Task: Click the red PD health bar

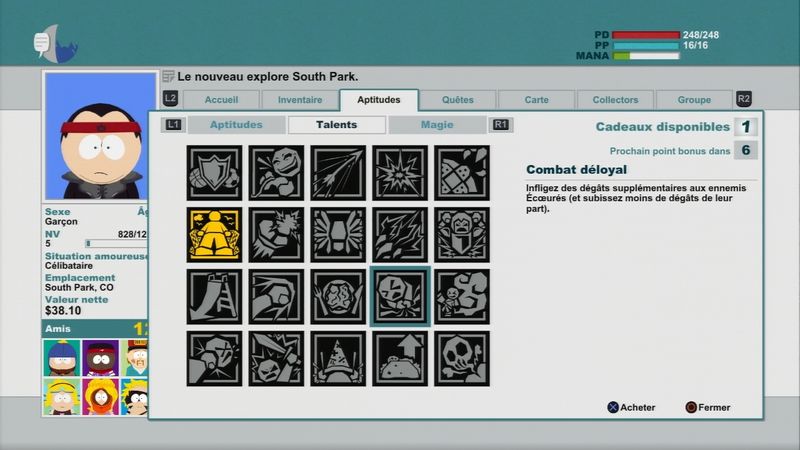Action: [x=646, y=35]
